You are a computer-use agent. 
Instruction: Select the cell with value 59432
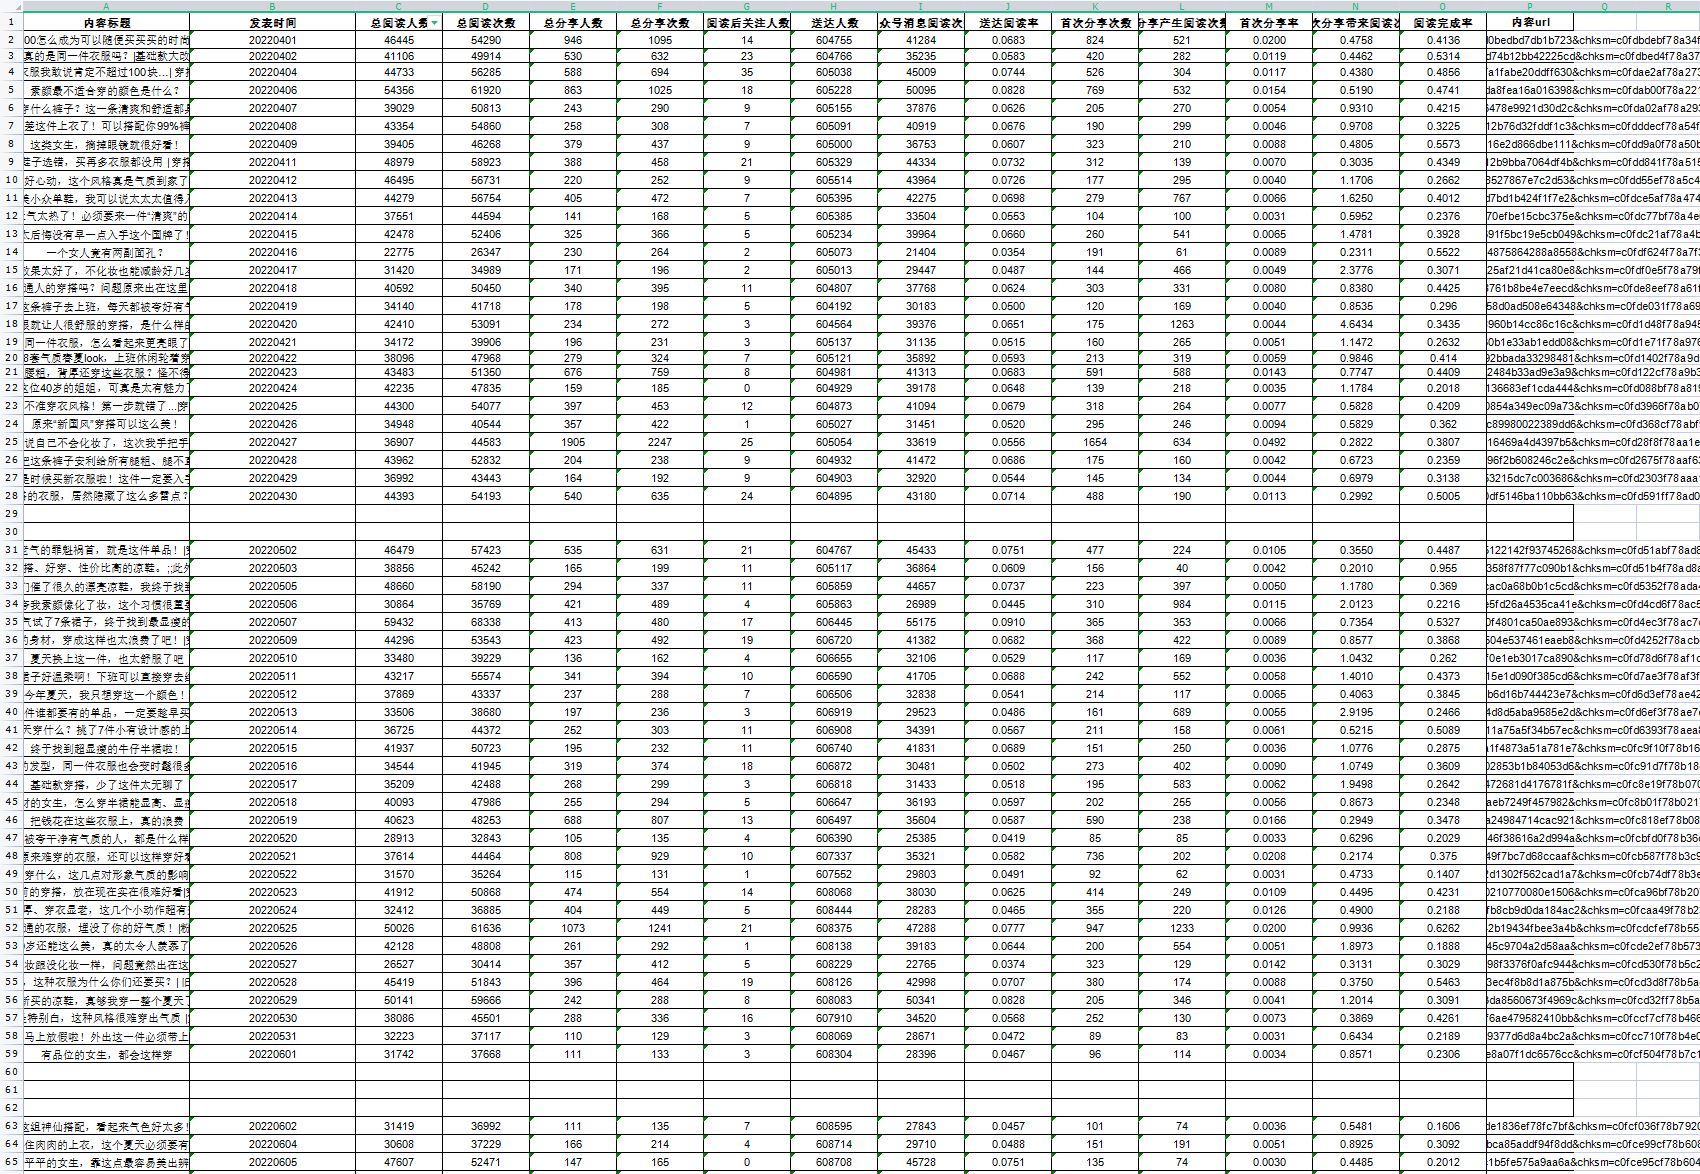399,622
